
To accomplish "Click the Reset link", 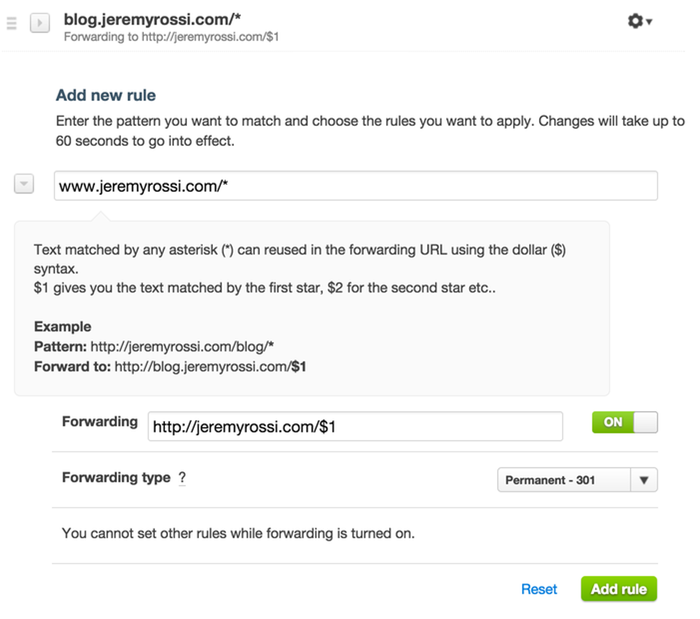I will pyautogui.click(x=539, y=589).
